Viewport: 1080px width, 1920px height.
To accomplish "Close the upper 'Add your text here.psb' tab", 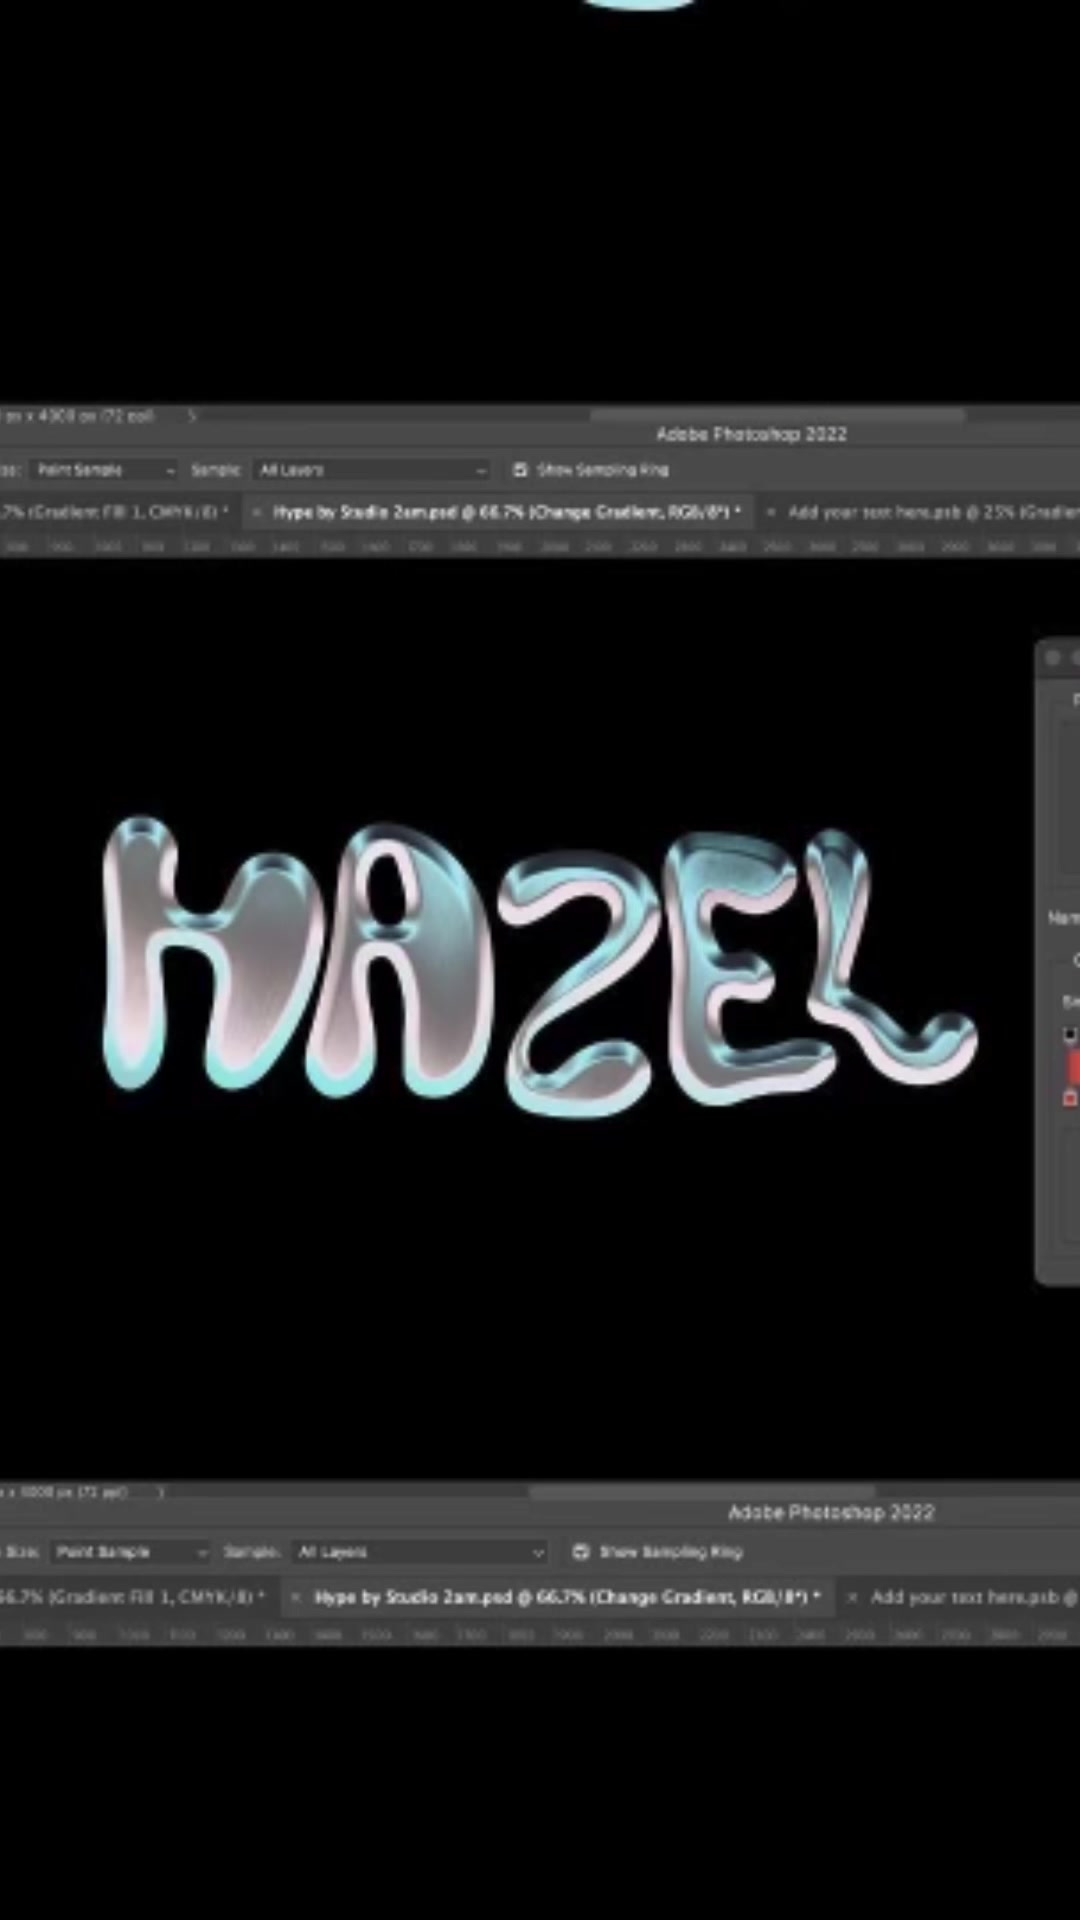I will pyautogui.click(x=771, y=512).
